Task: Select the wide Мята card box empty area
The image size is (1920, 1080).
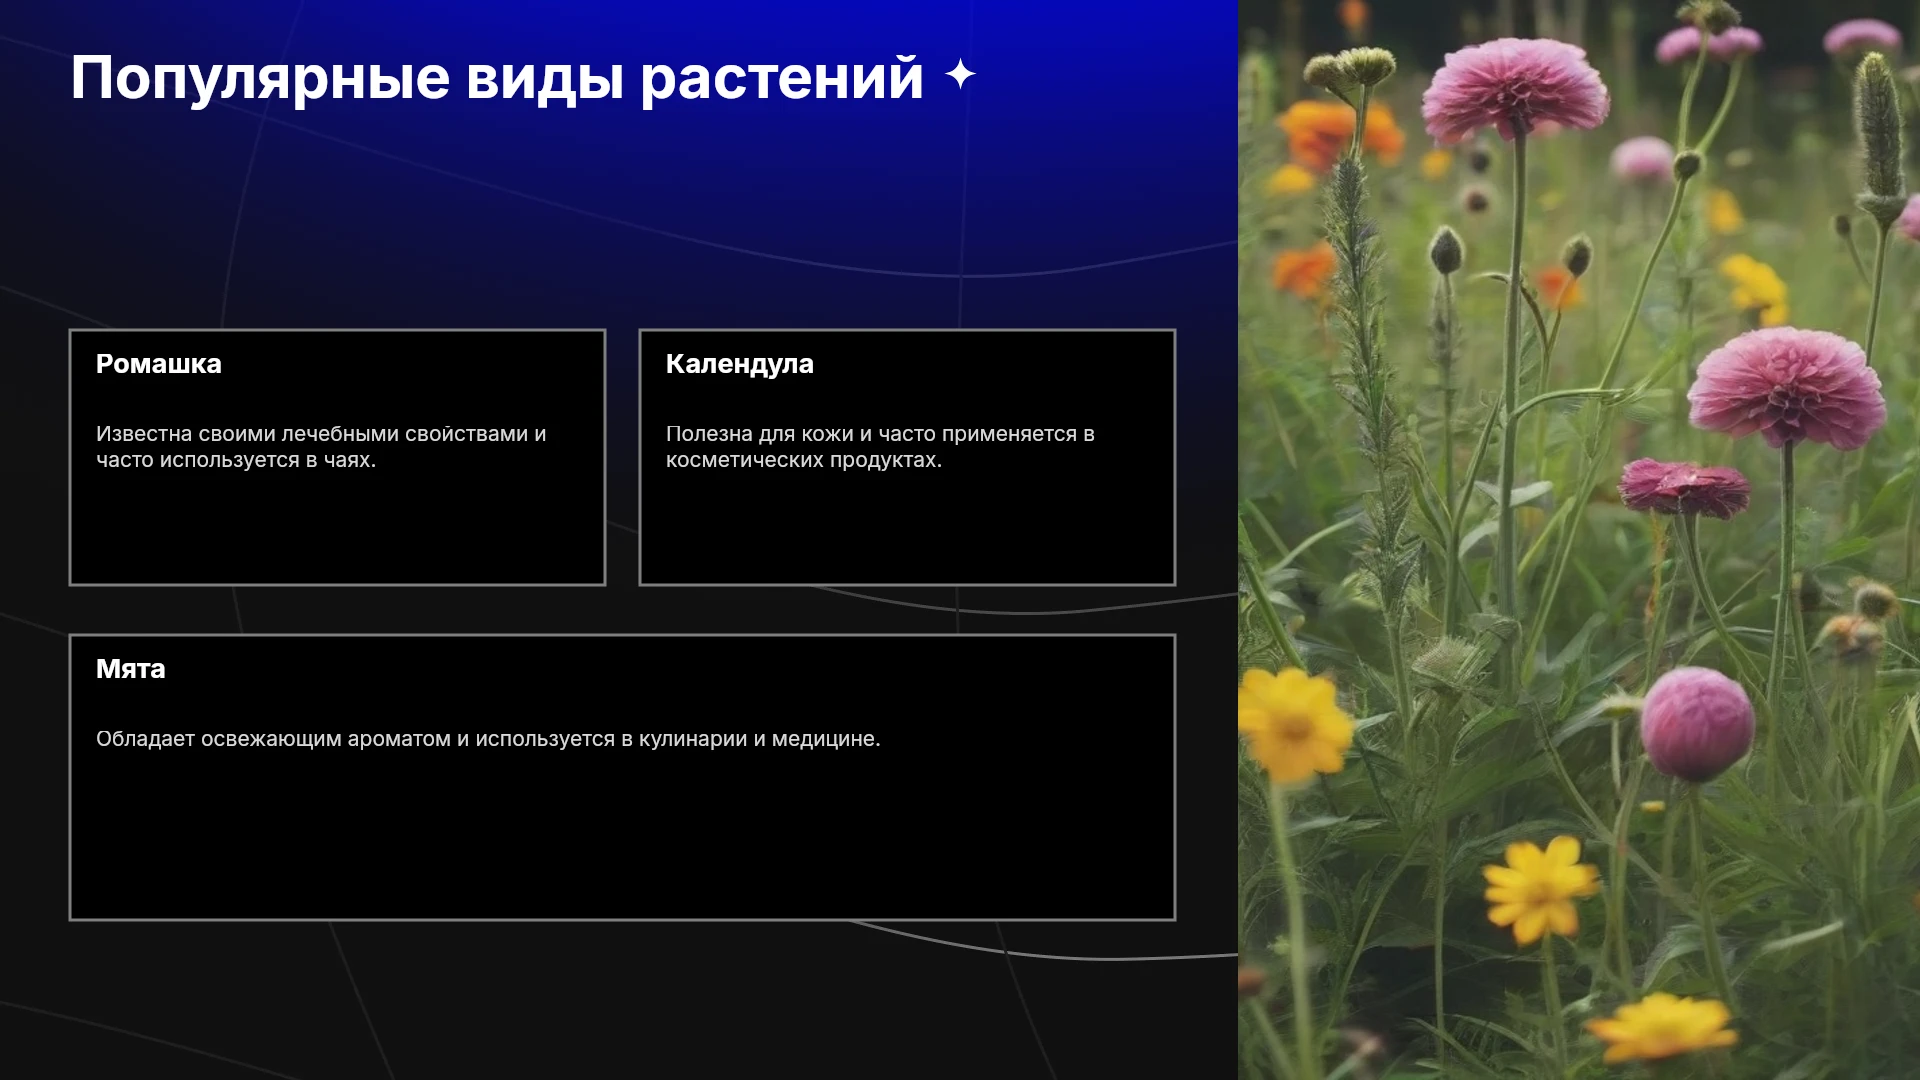Action: coord(622,840)
